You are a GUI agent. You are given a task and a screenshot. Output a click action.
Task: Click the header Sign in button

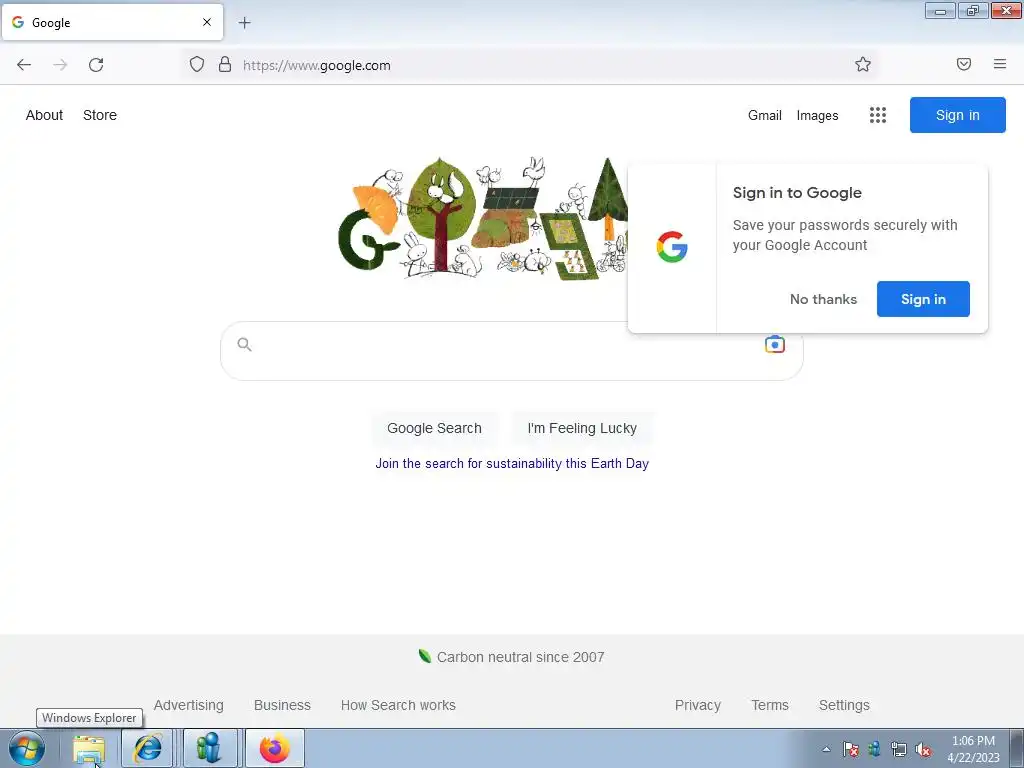(957, 115)
